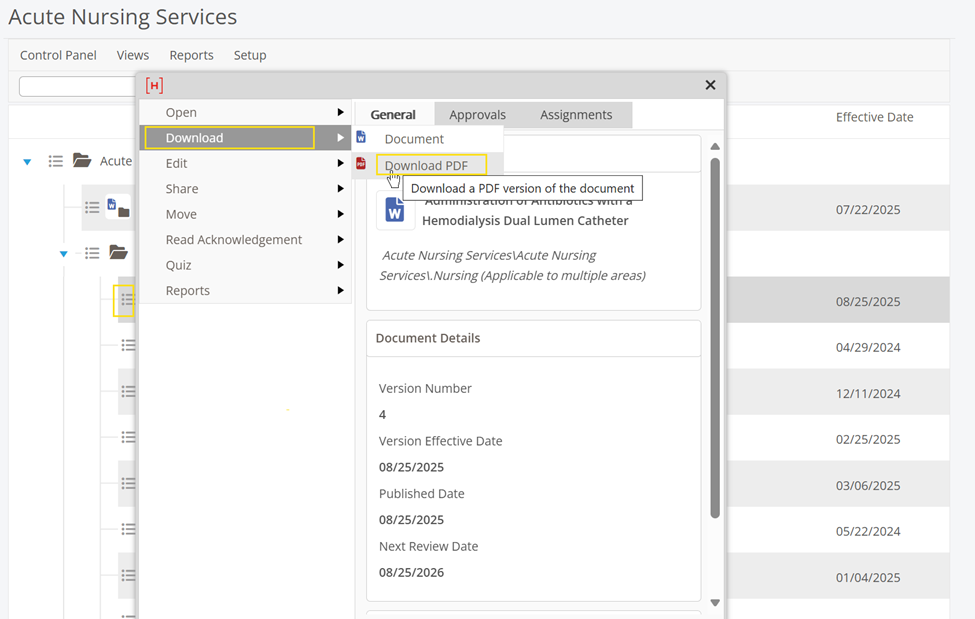
Task: Click the Word icon beside Document option
Action: tap(362, 138)
